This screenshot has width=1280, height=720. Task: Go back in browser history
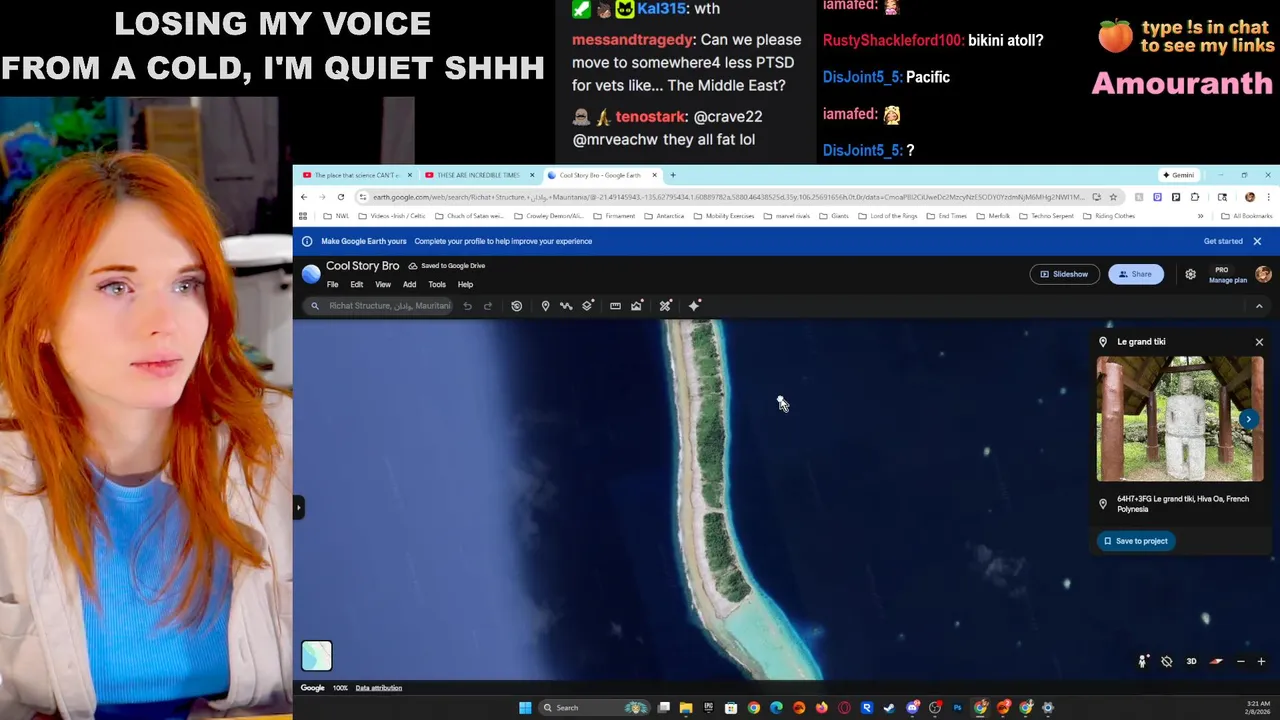pos(304,197)
